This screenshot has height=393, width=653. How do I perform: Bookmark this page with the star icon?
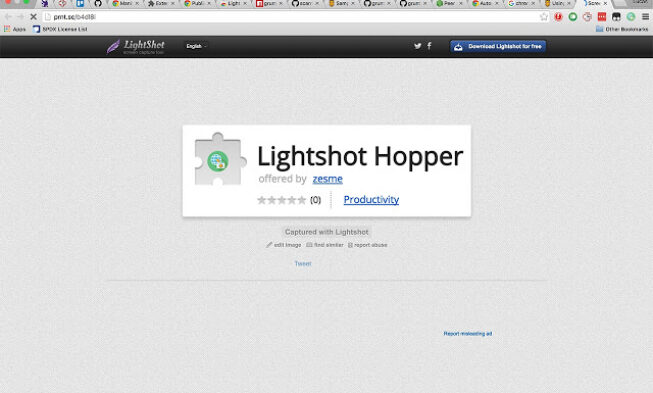(544, 17)
